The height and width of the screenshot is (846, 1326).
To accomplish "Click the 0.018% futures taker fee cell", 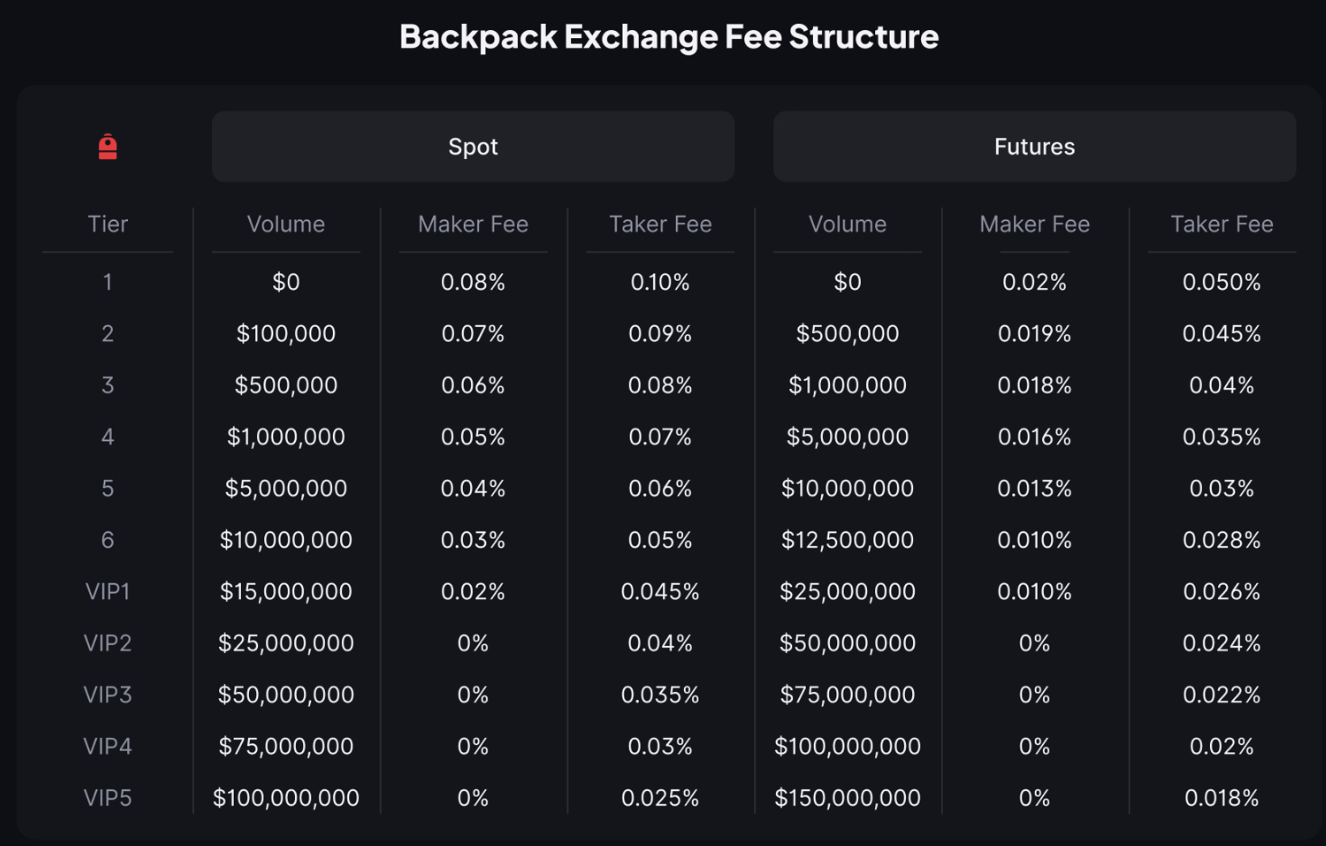I will pyautogui.click(x=1222, y=798).
